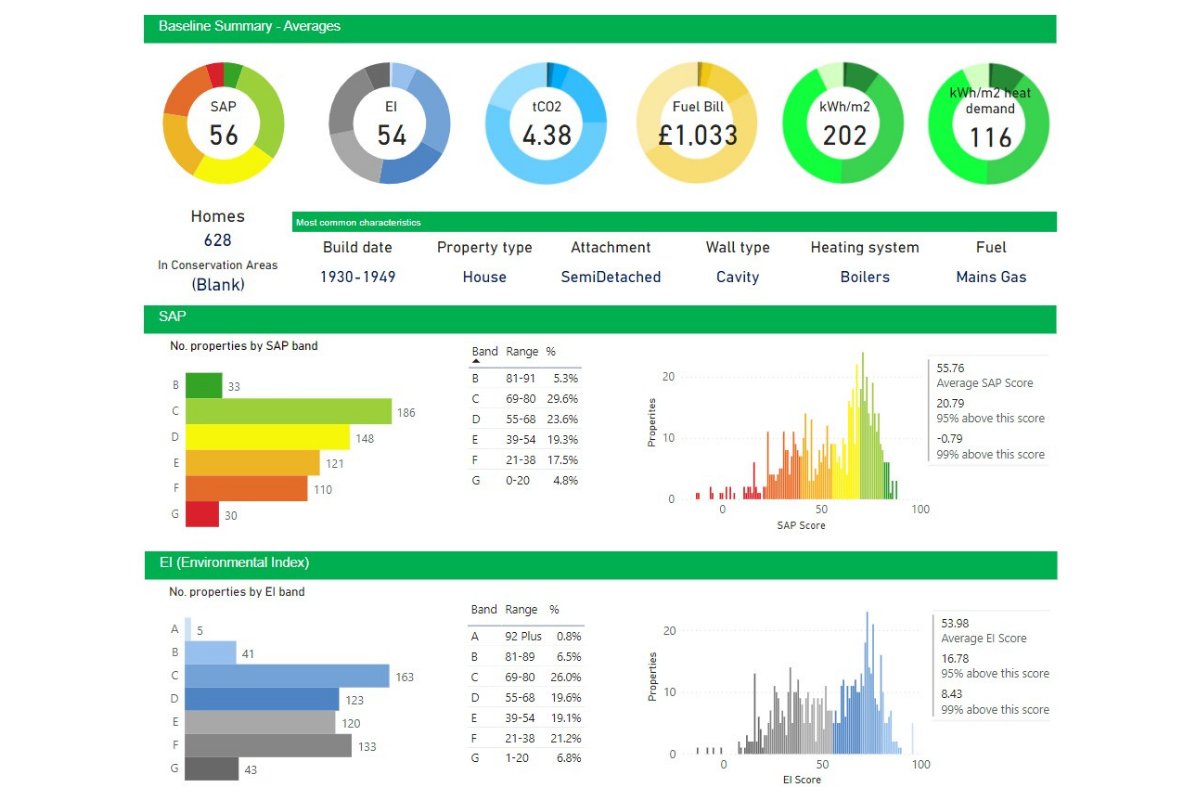Select the green C bar in SAP band chart
1200x800 pixels.
(288, 411)
